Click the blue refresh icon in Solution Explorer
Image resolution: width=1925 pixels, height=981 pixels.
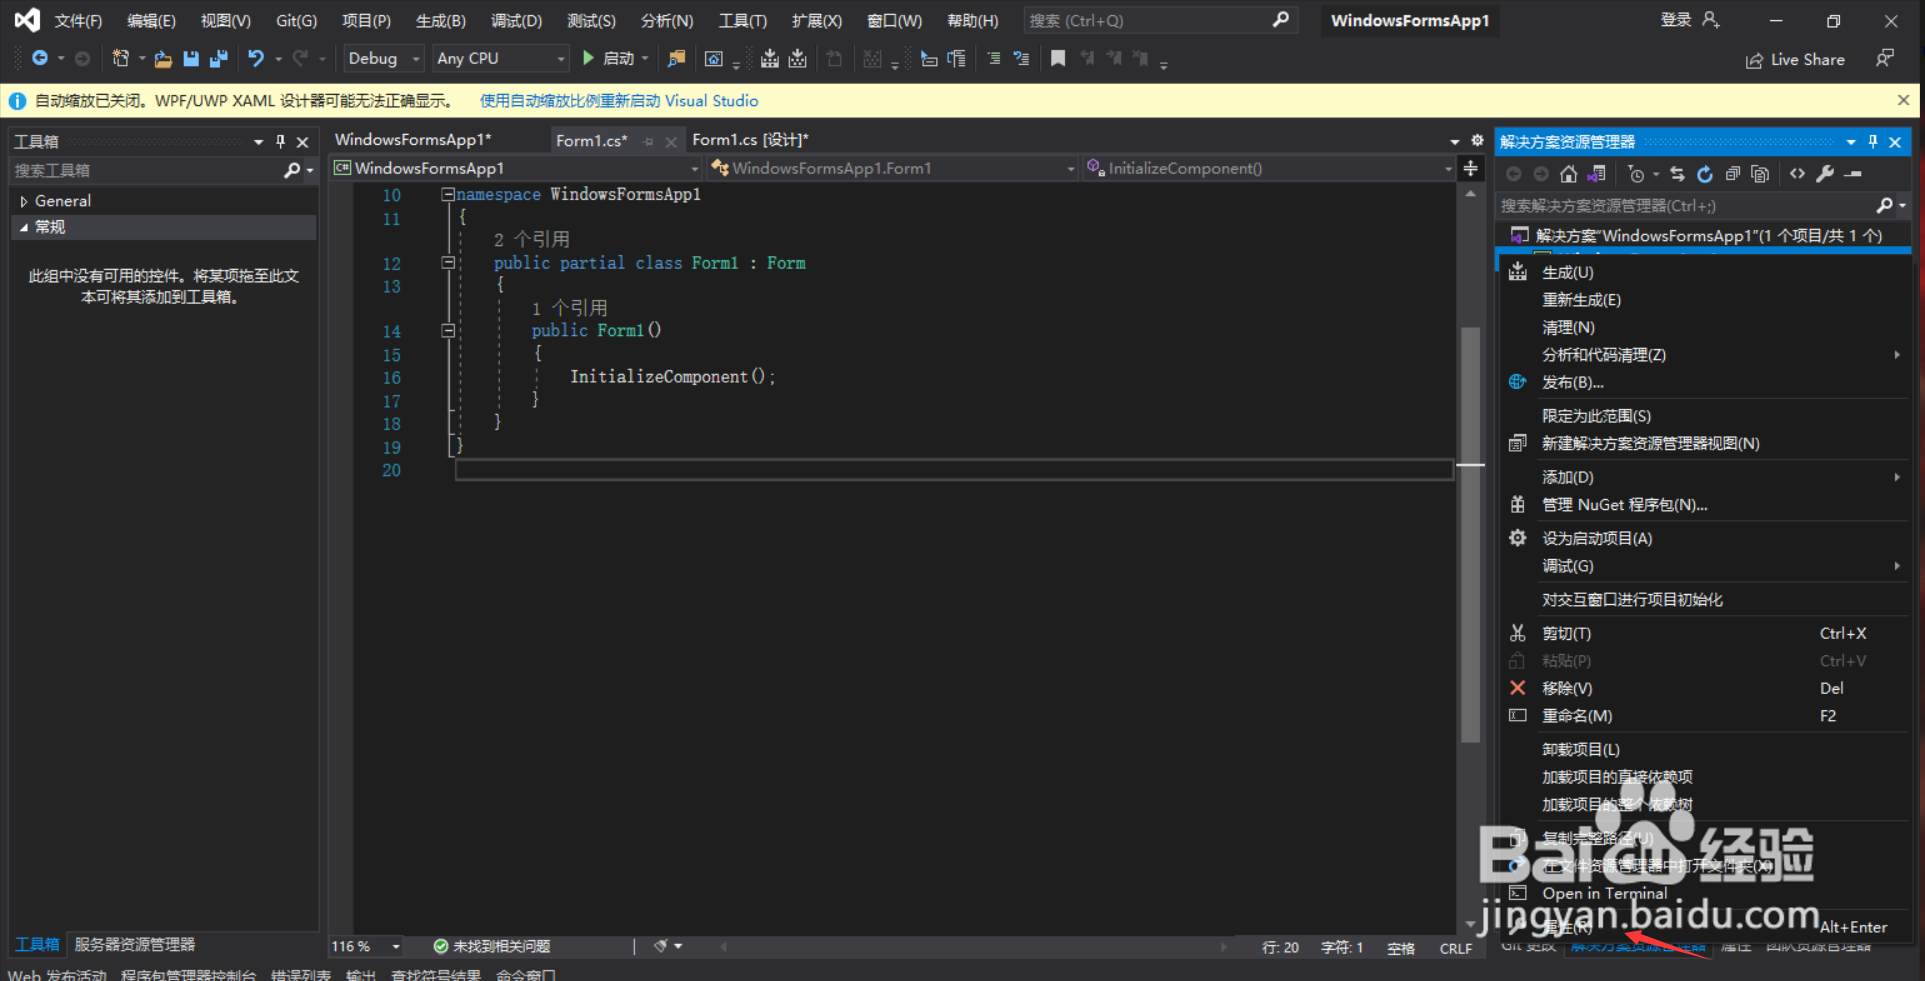tap(1705, 174)
